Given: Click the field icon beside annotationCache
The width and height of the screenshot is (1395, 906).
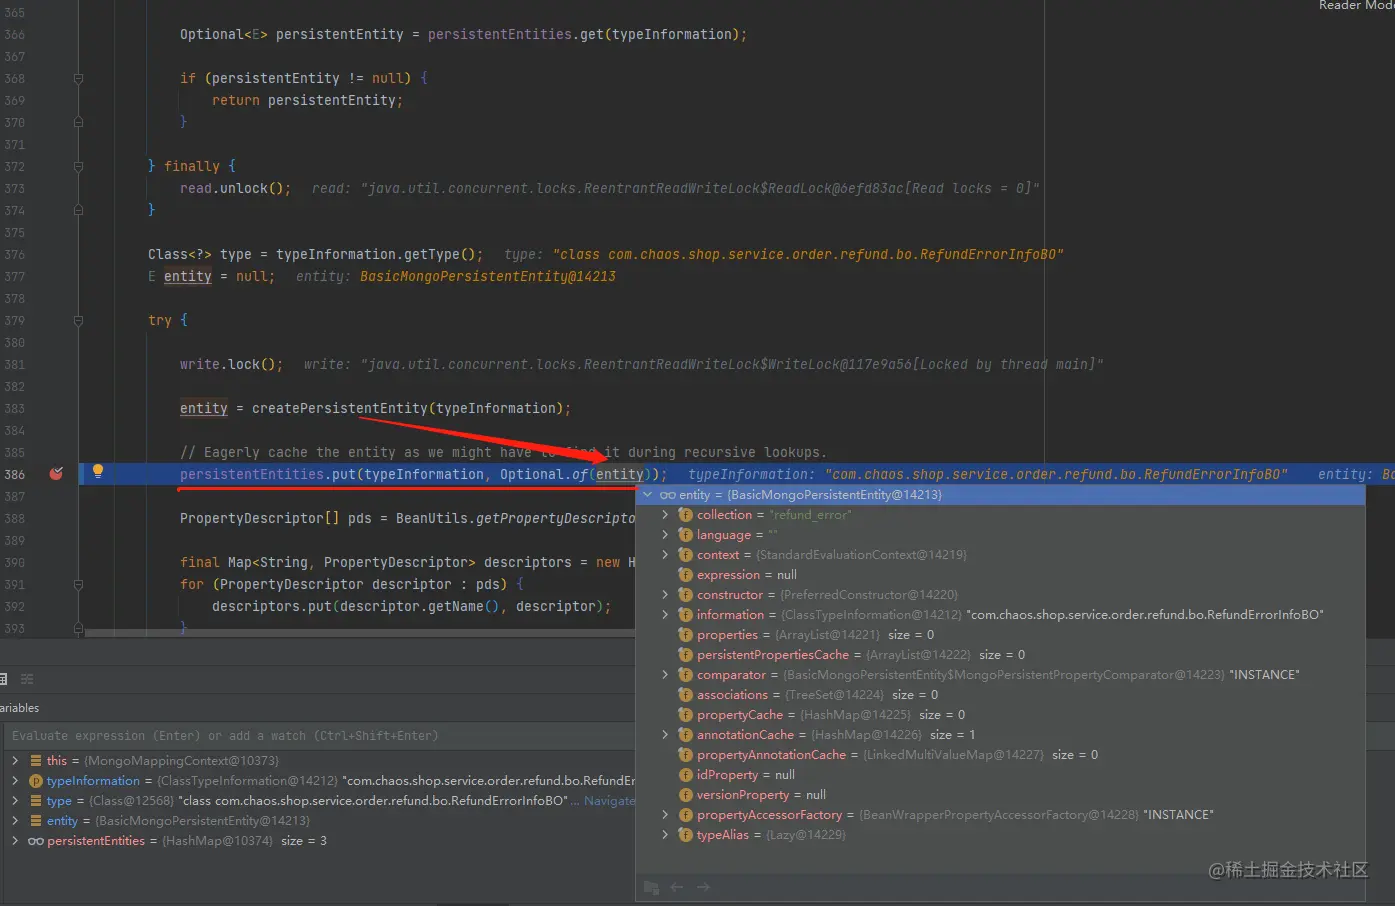Looking at the screenshot, I should (685, 734).
